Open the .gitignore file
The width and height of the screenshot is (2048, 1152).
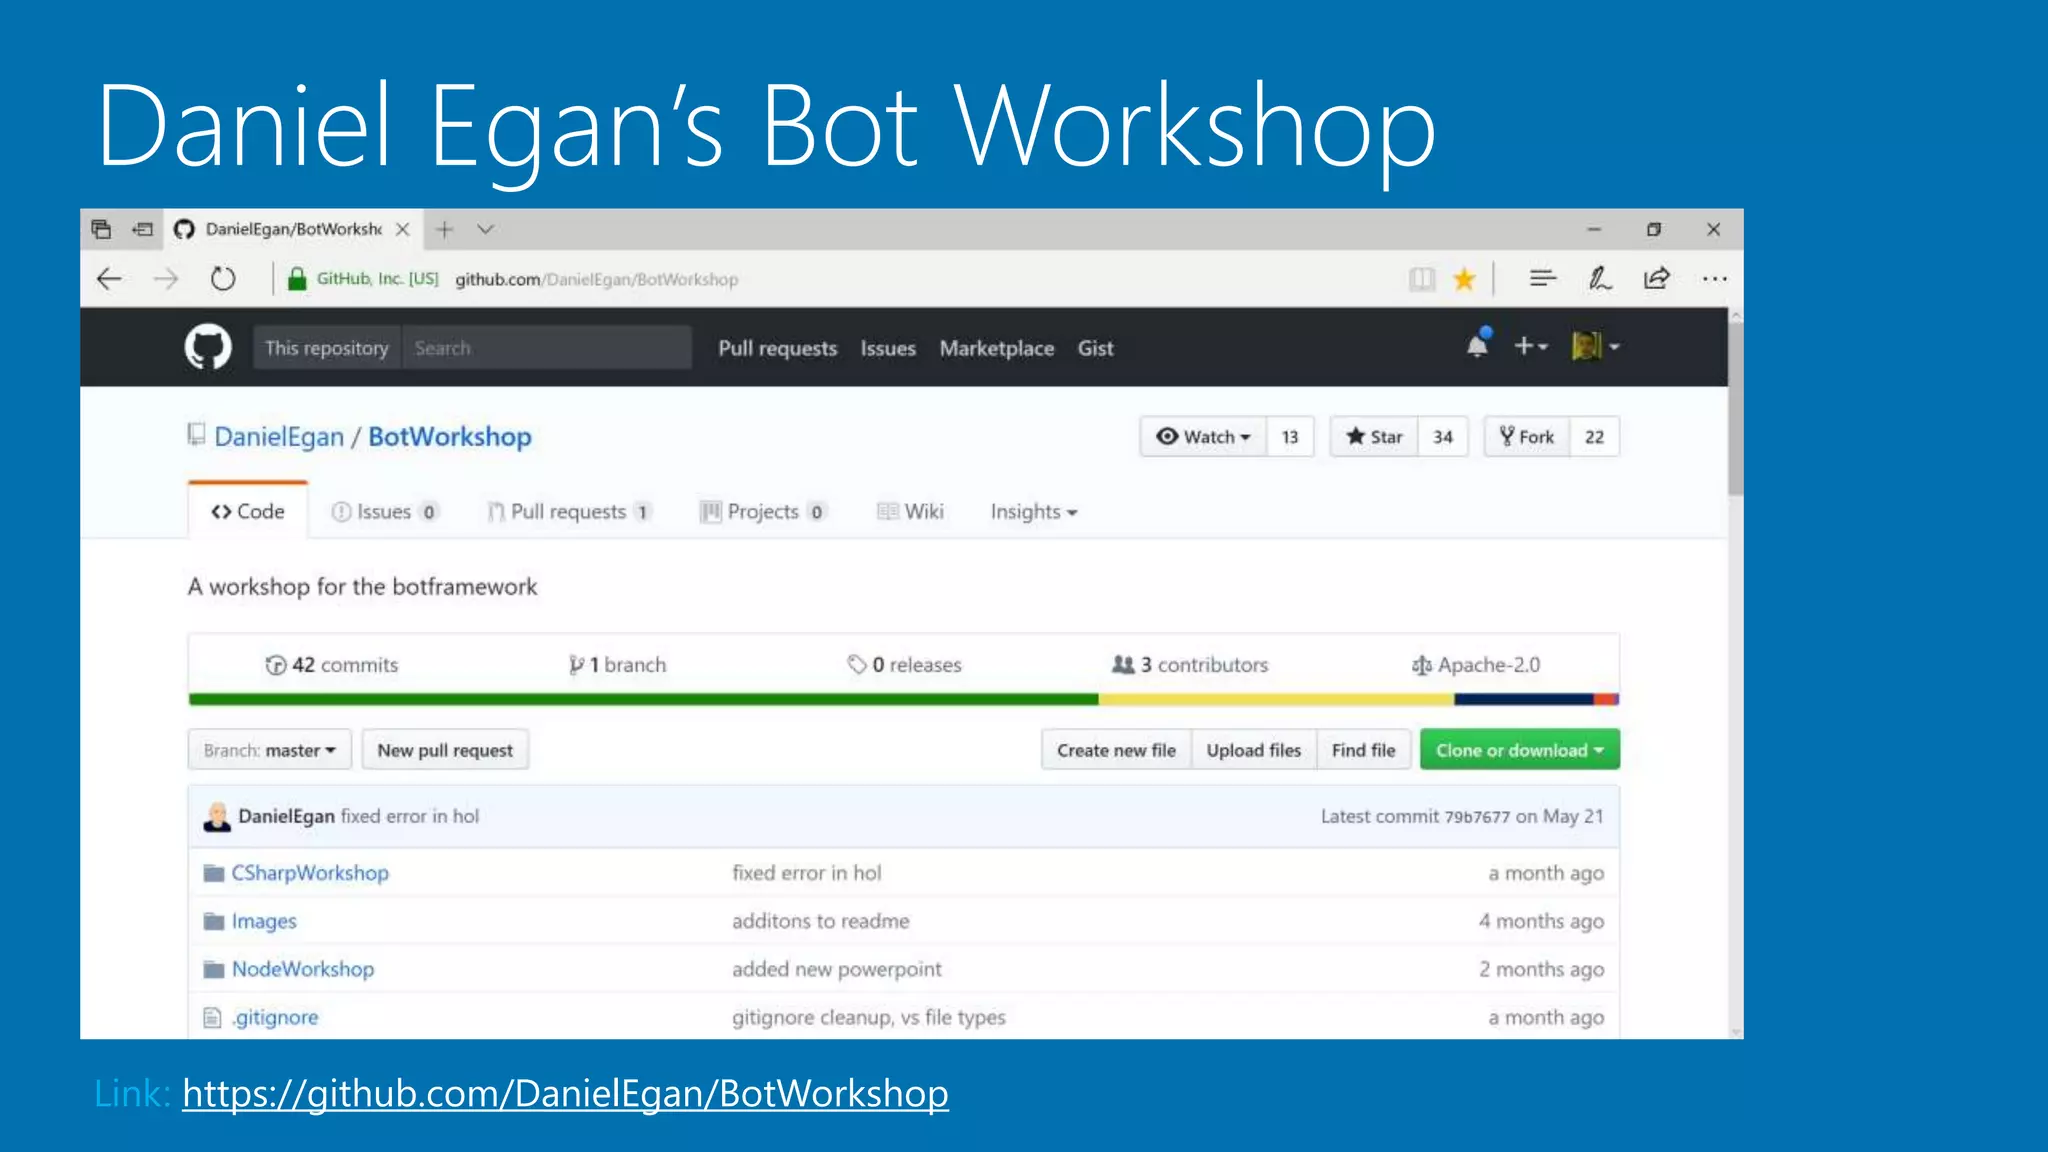275,1017
